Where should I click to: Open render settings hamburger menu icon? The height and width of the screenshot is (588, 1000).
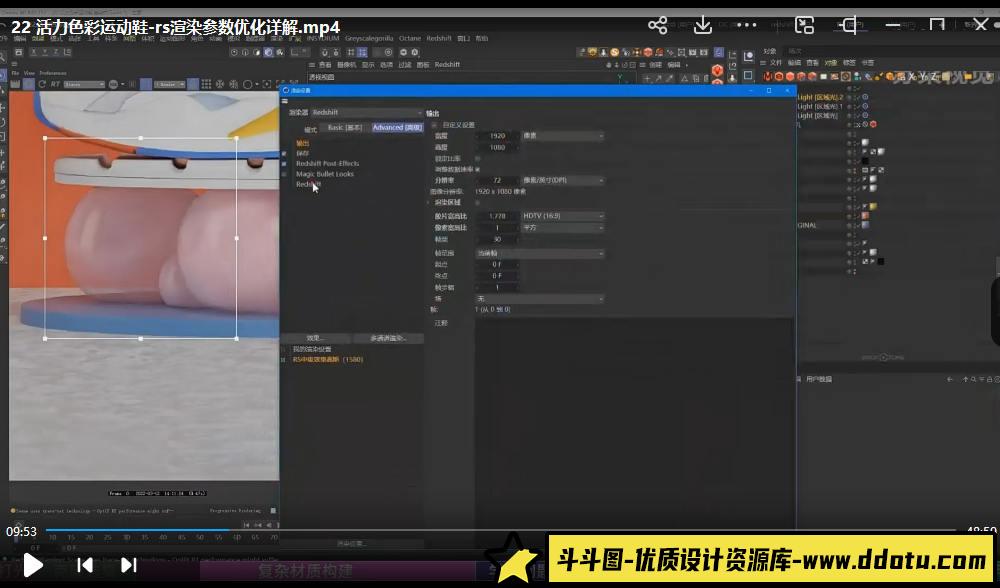(x=284, y=101)
